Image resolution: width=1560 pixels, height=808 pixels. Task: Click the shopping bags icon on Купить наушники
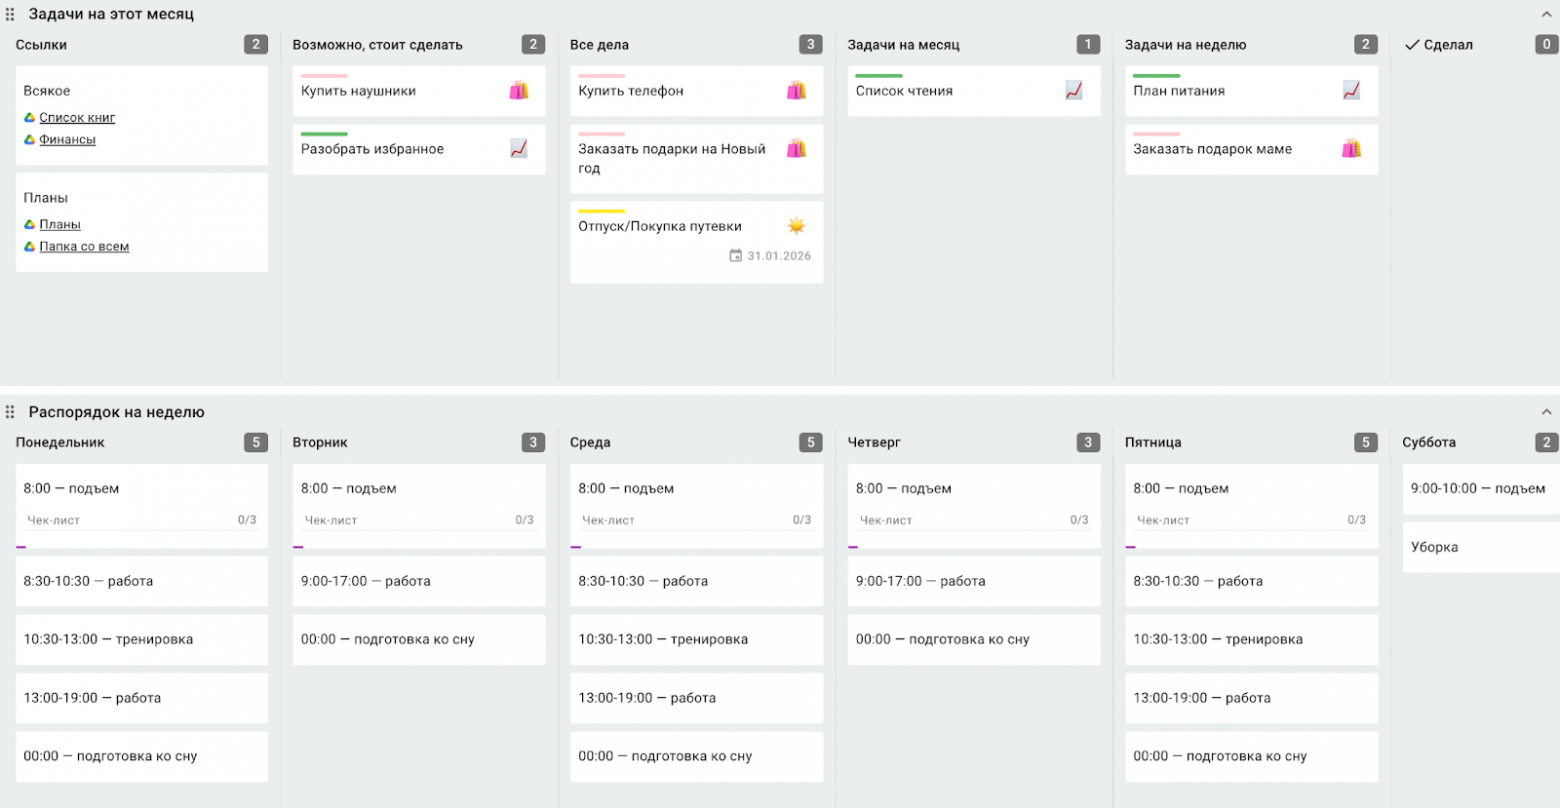[518, 91]
